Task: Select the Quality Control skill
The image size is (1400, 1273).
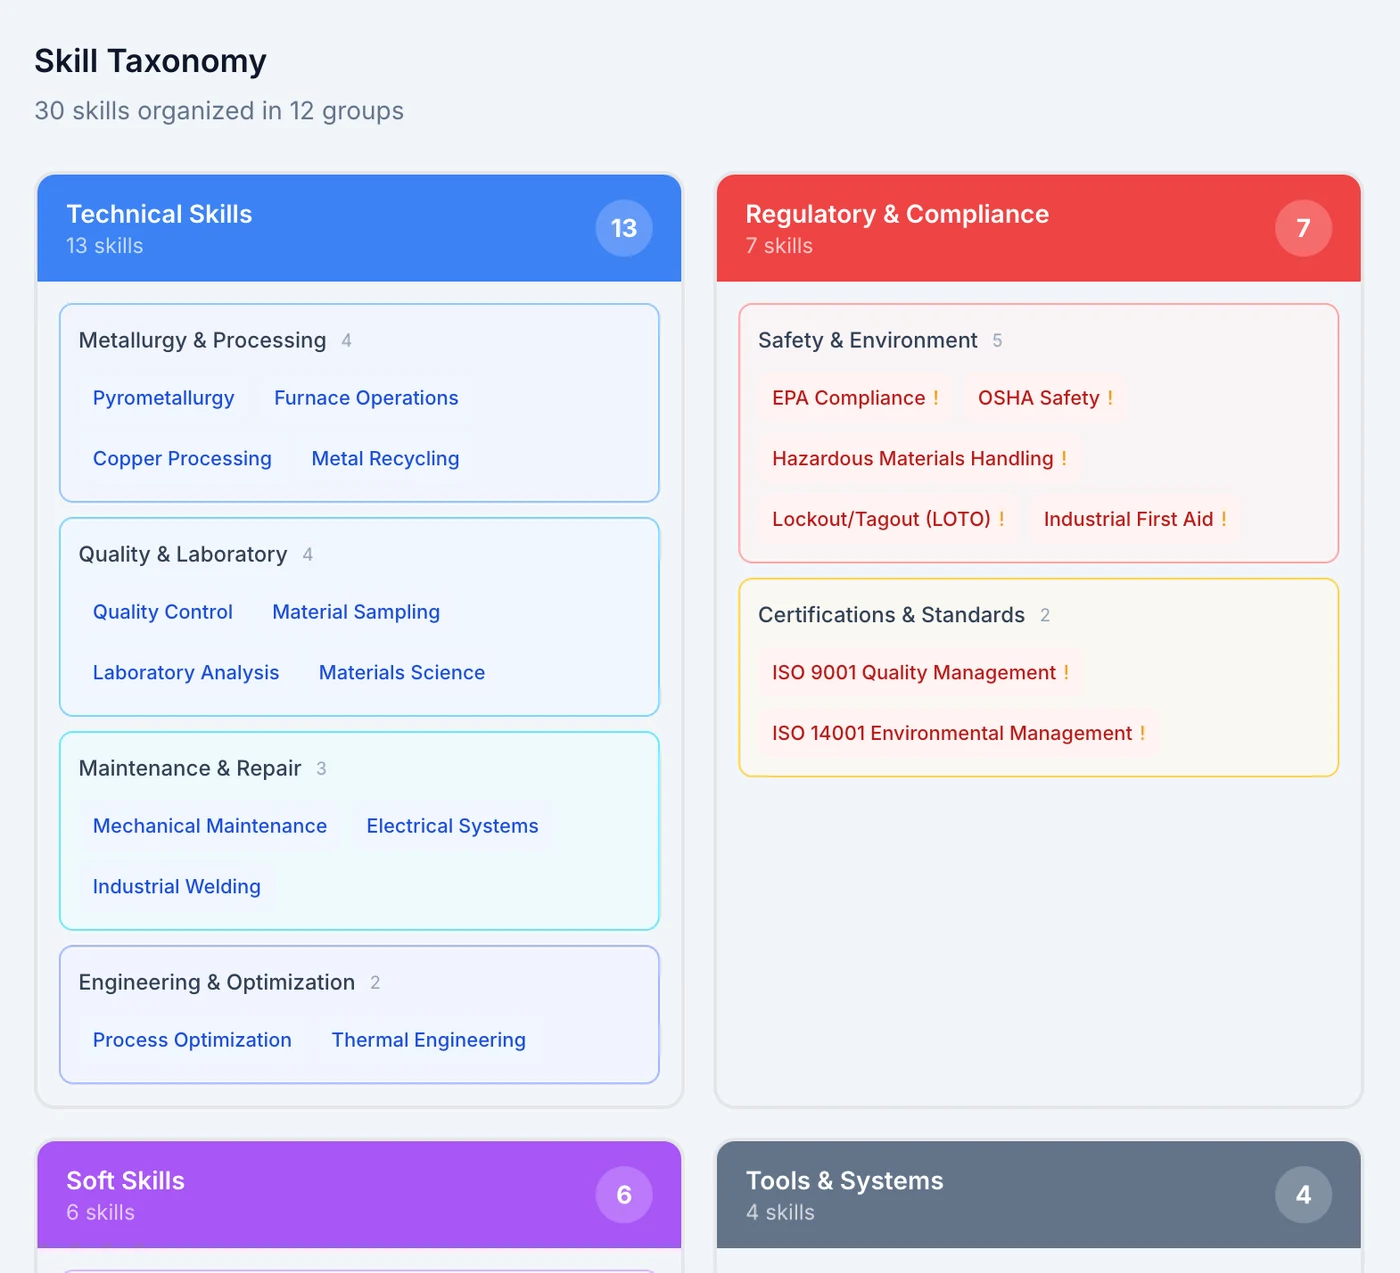Action: coord(162,612)
